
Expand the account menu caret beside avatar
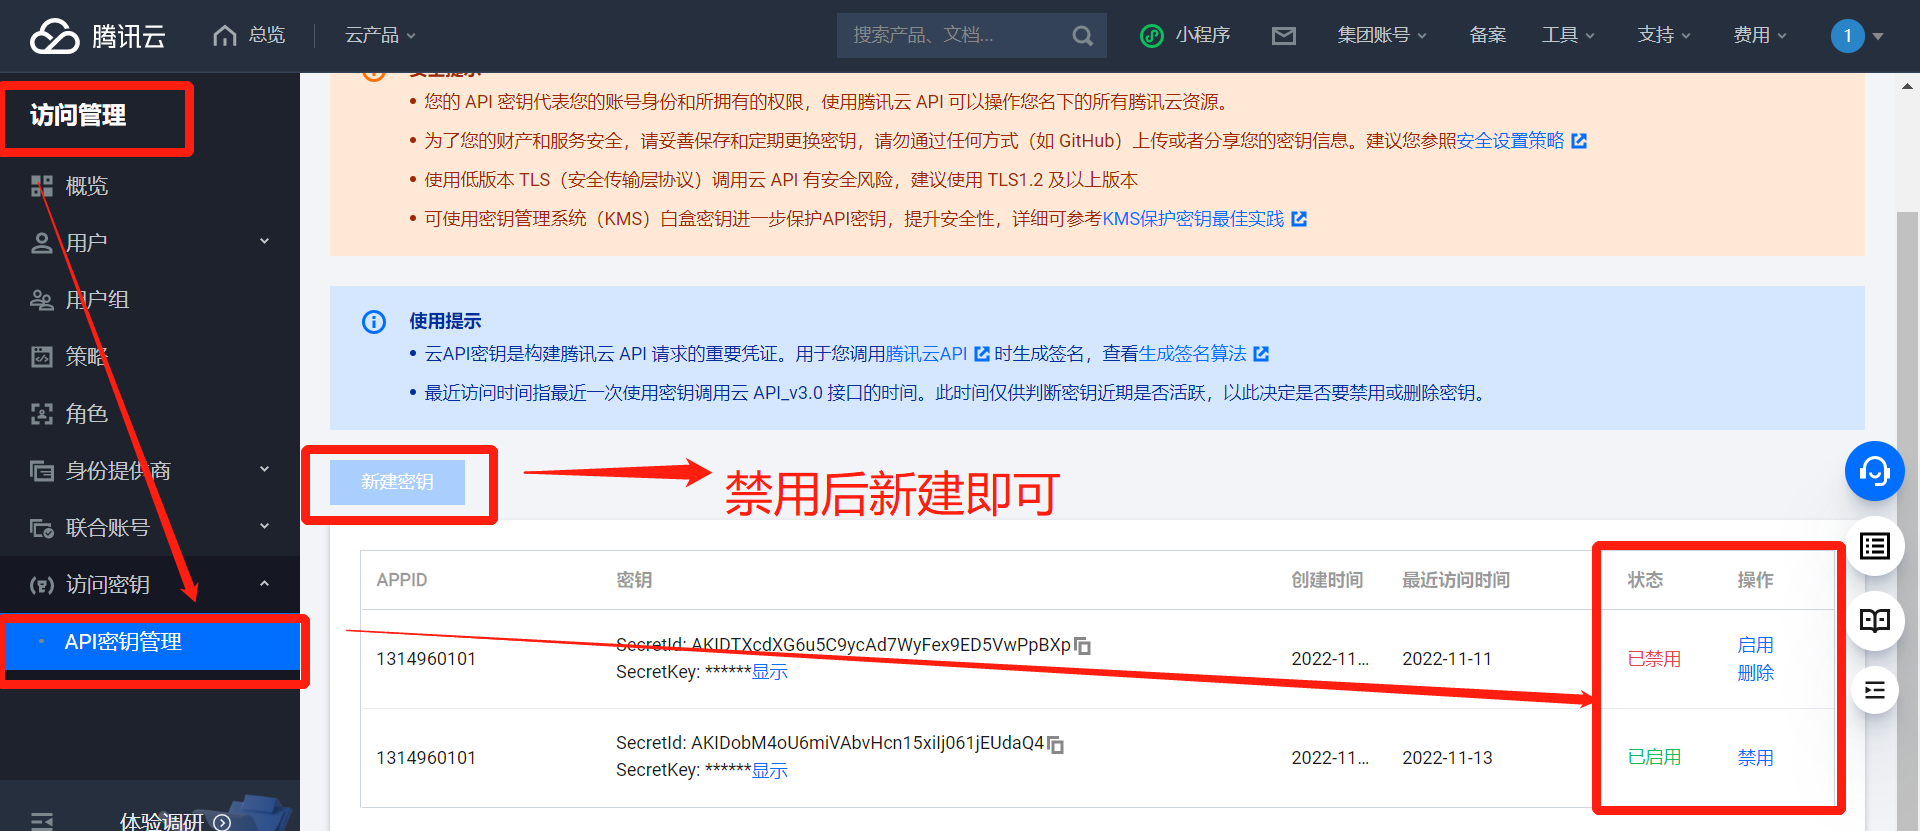1878,37
